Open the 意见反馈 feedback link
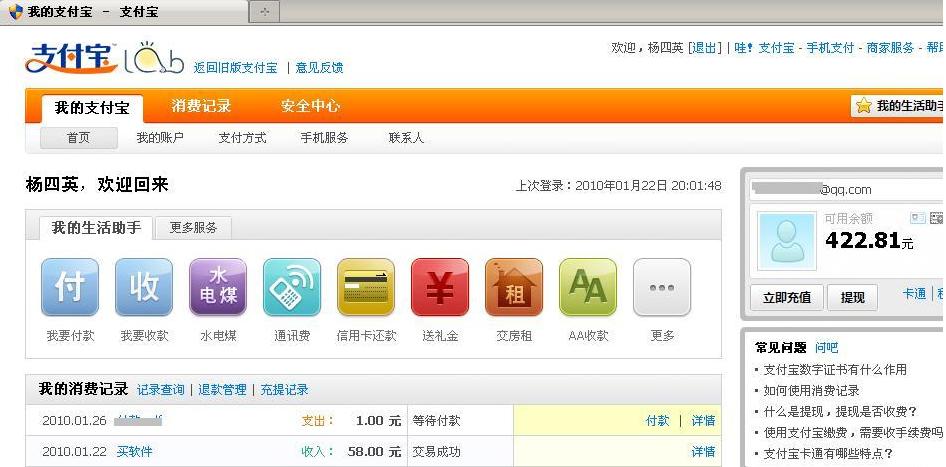Screen dimensions: 946x467 (x=319, y=68)
